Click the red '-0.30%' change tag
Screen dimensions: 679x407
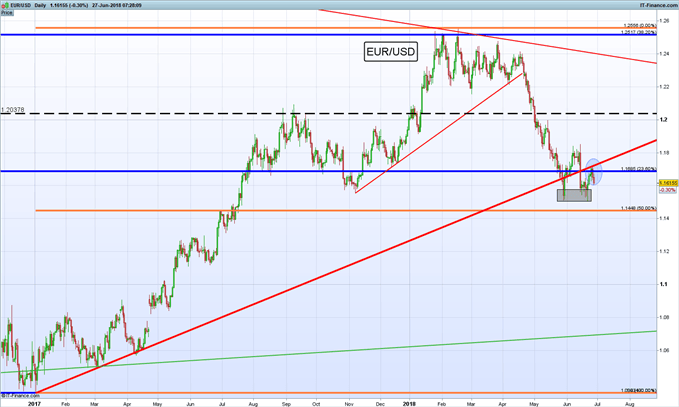pyautogui.click(x=667, y=190)
